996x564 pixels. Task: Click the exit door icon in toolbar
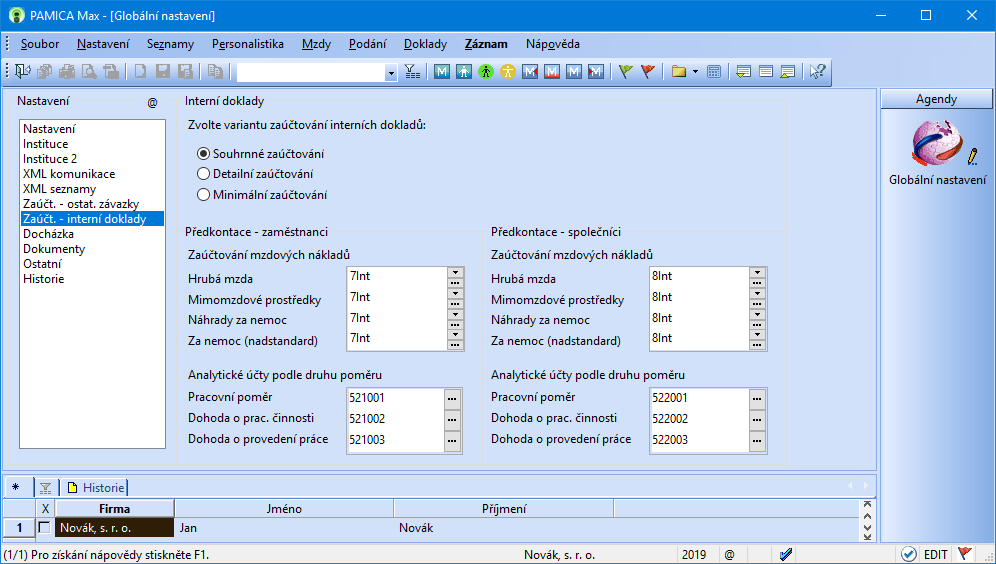click(22, 72)
